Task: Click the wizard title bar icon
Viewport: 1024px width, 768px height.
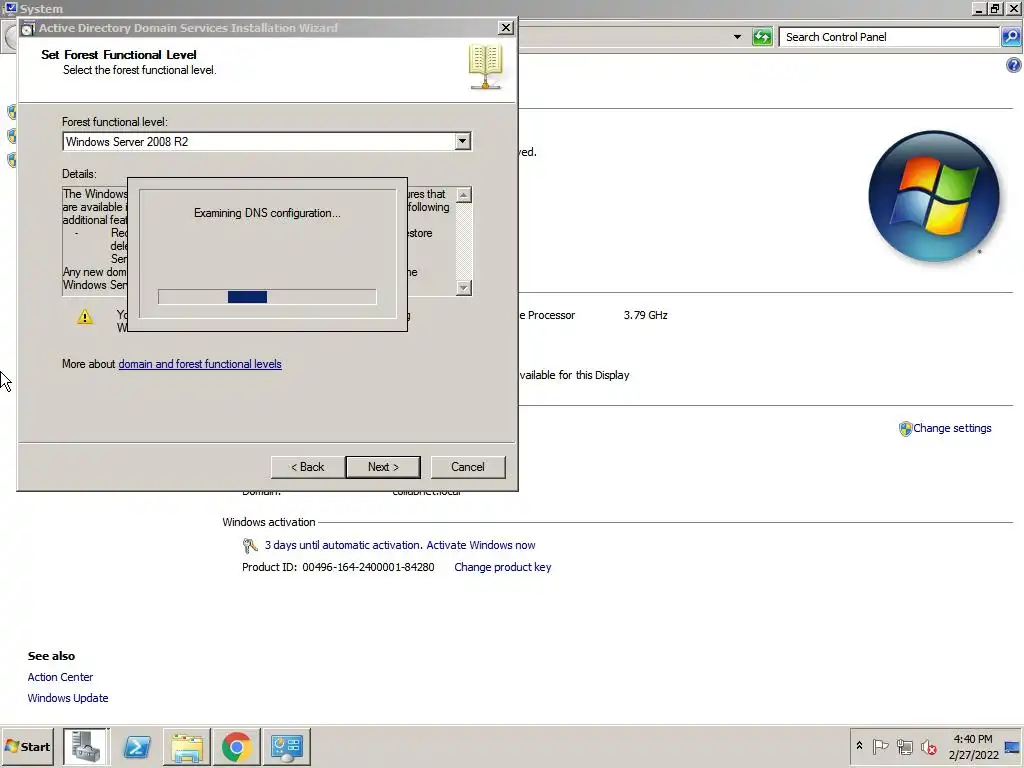Action: pyautogui.click(x=28, y=28)
